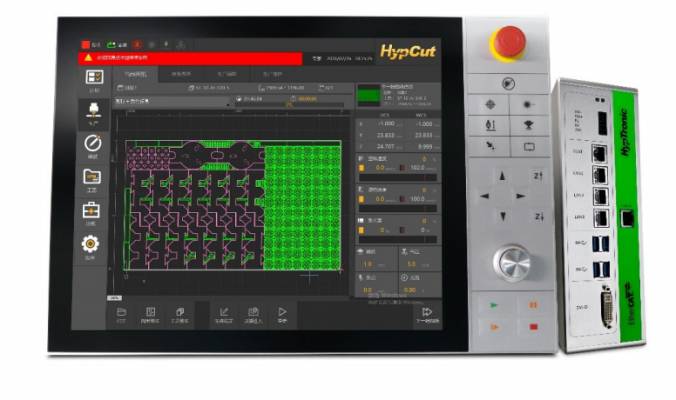Click the play triangle icon in bottom toolbar
Screen dimensions: 676x400
click(x=282, y=312)
